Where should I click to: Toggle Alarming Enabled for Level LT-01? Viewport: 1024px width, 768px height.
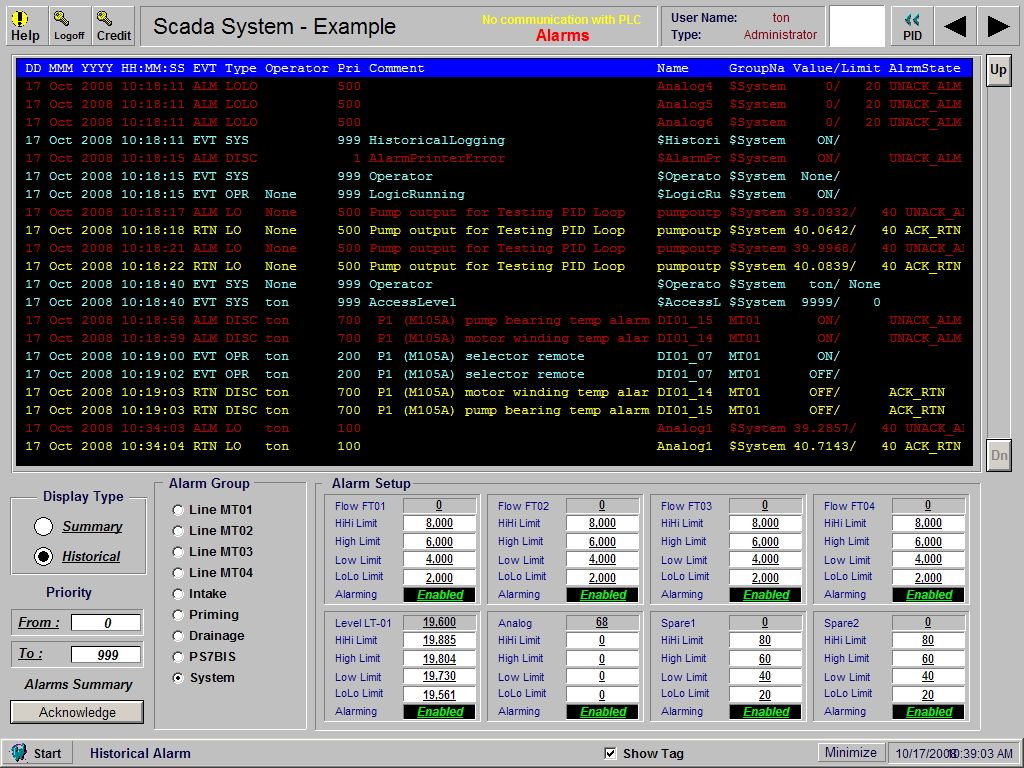click(439, 711)
